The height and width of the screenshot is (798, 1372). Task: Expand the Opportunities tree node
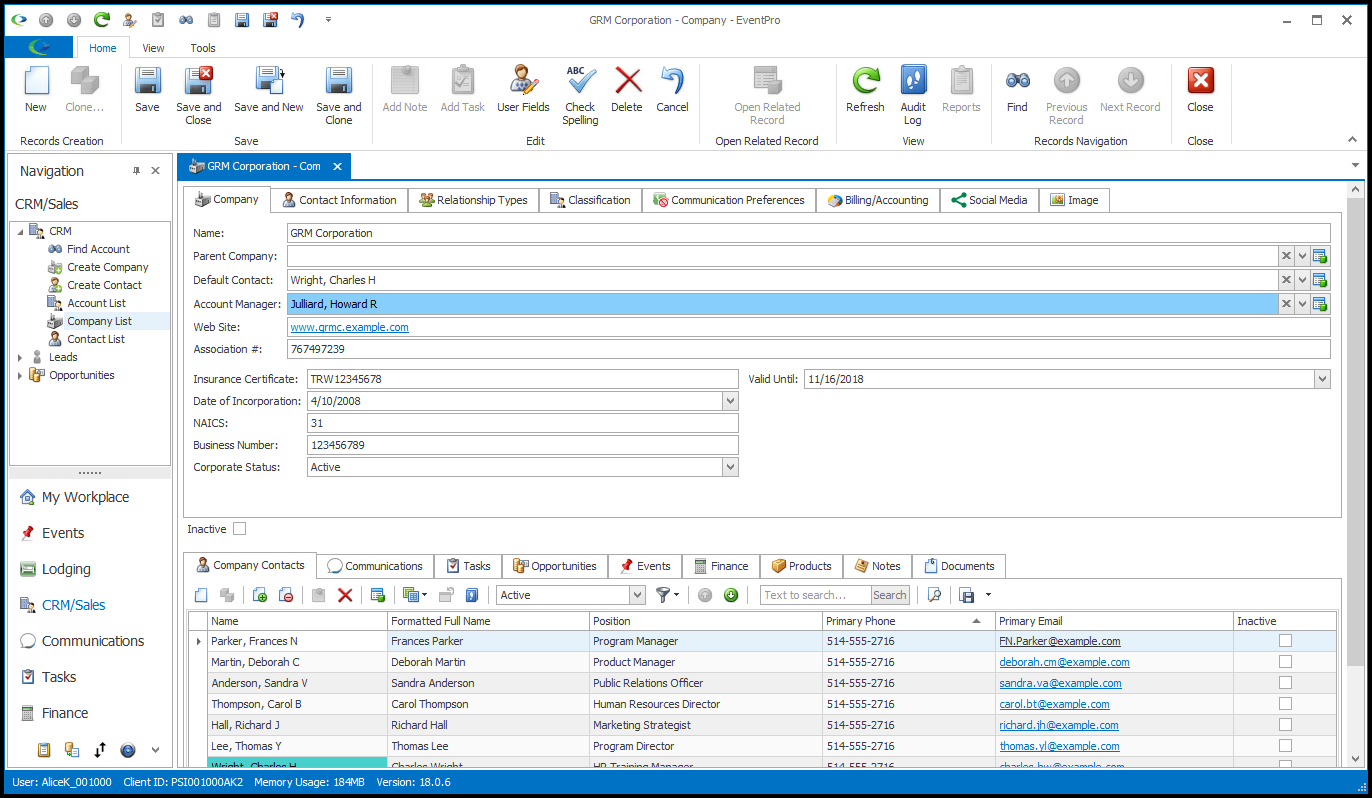(20, 375)
